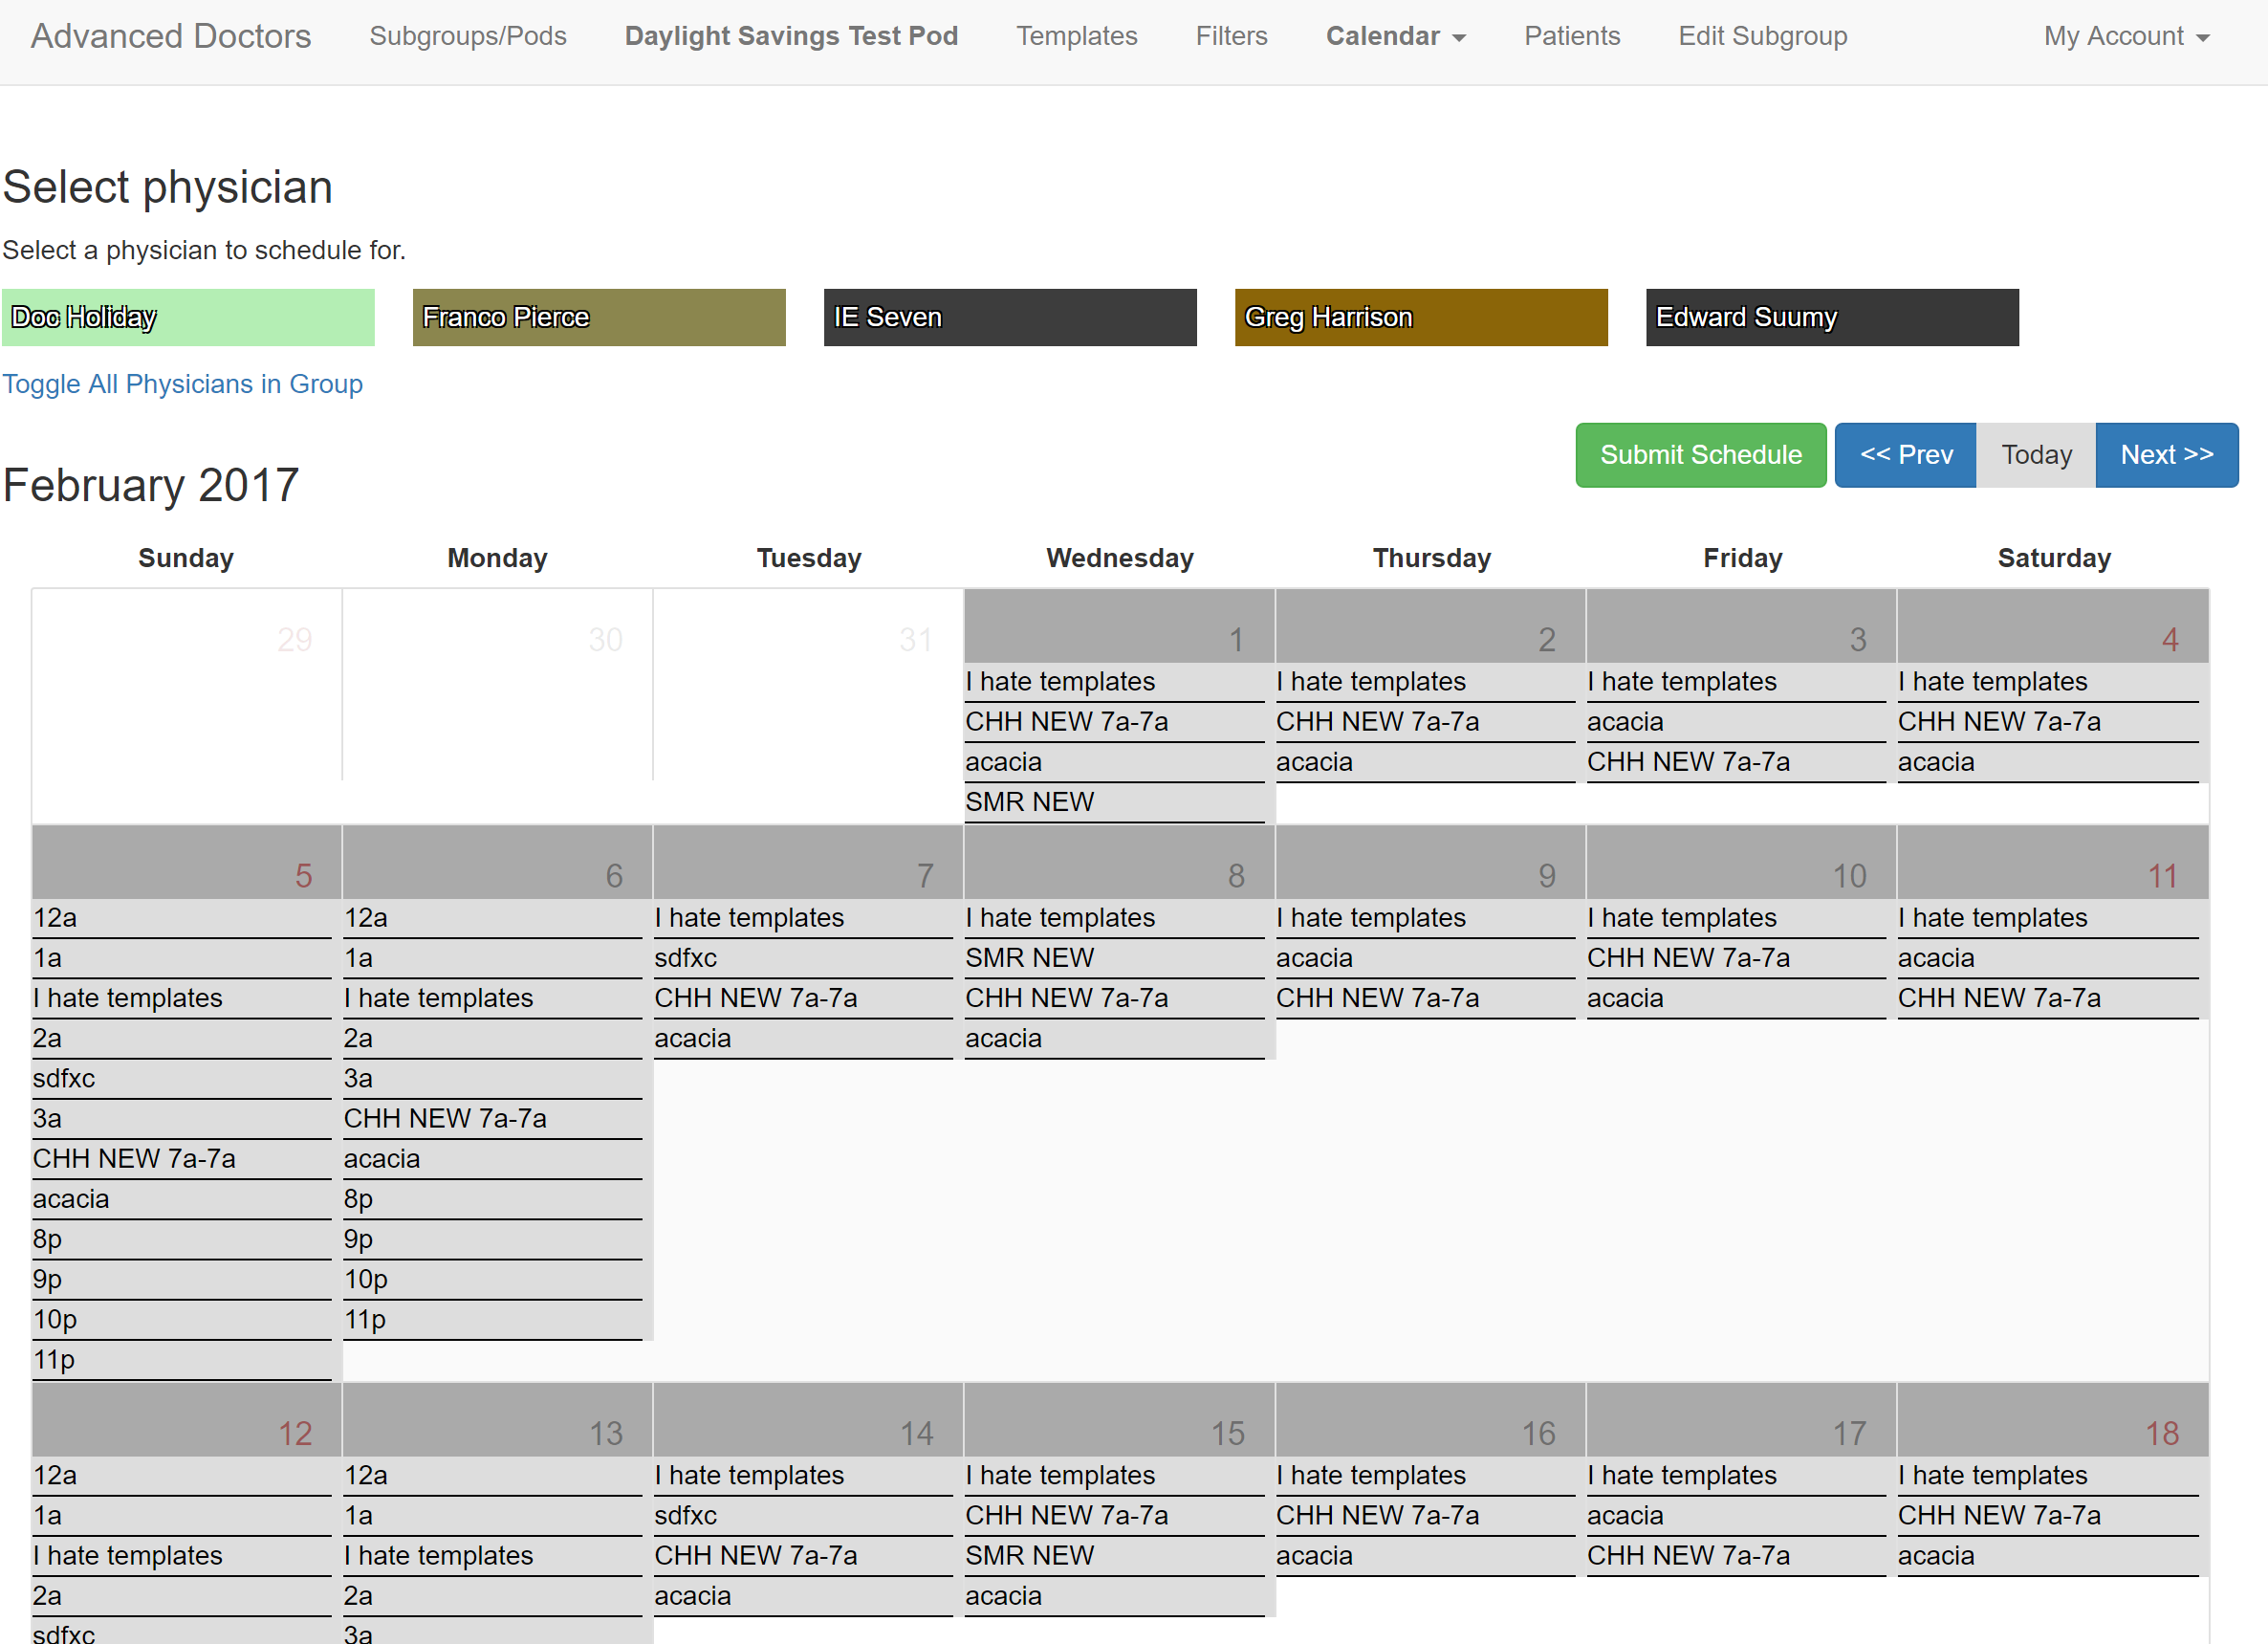Toggle the IE Seven physician
This screenshot has width=2268, height=1644.
point(1009,317)
